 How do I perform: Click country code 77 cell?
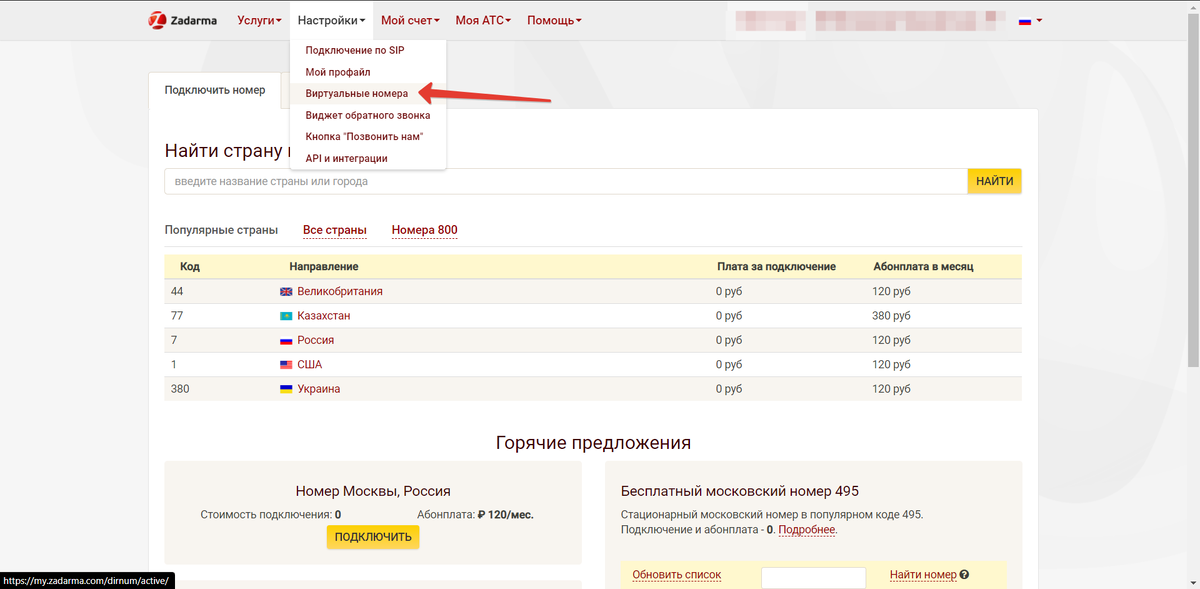177,316
